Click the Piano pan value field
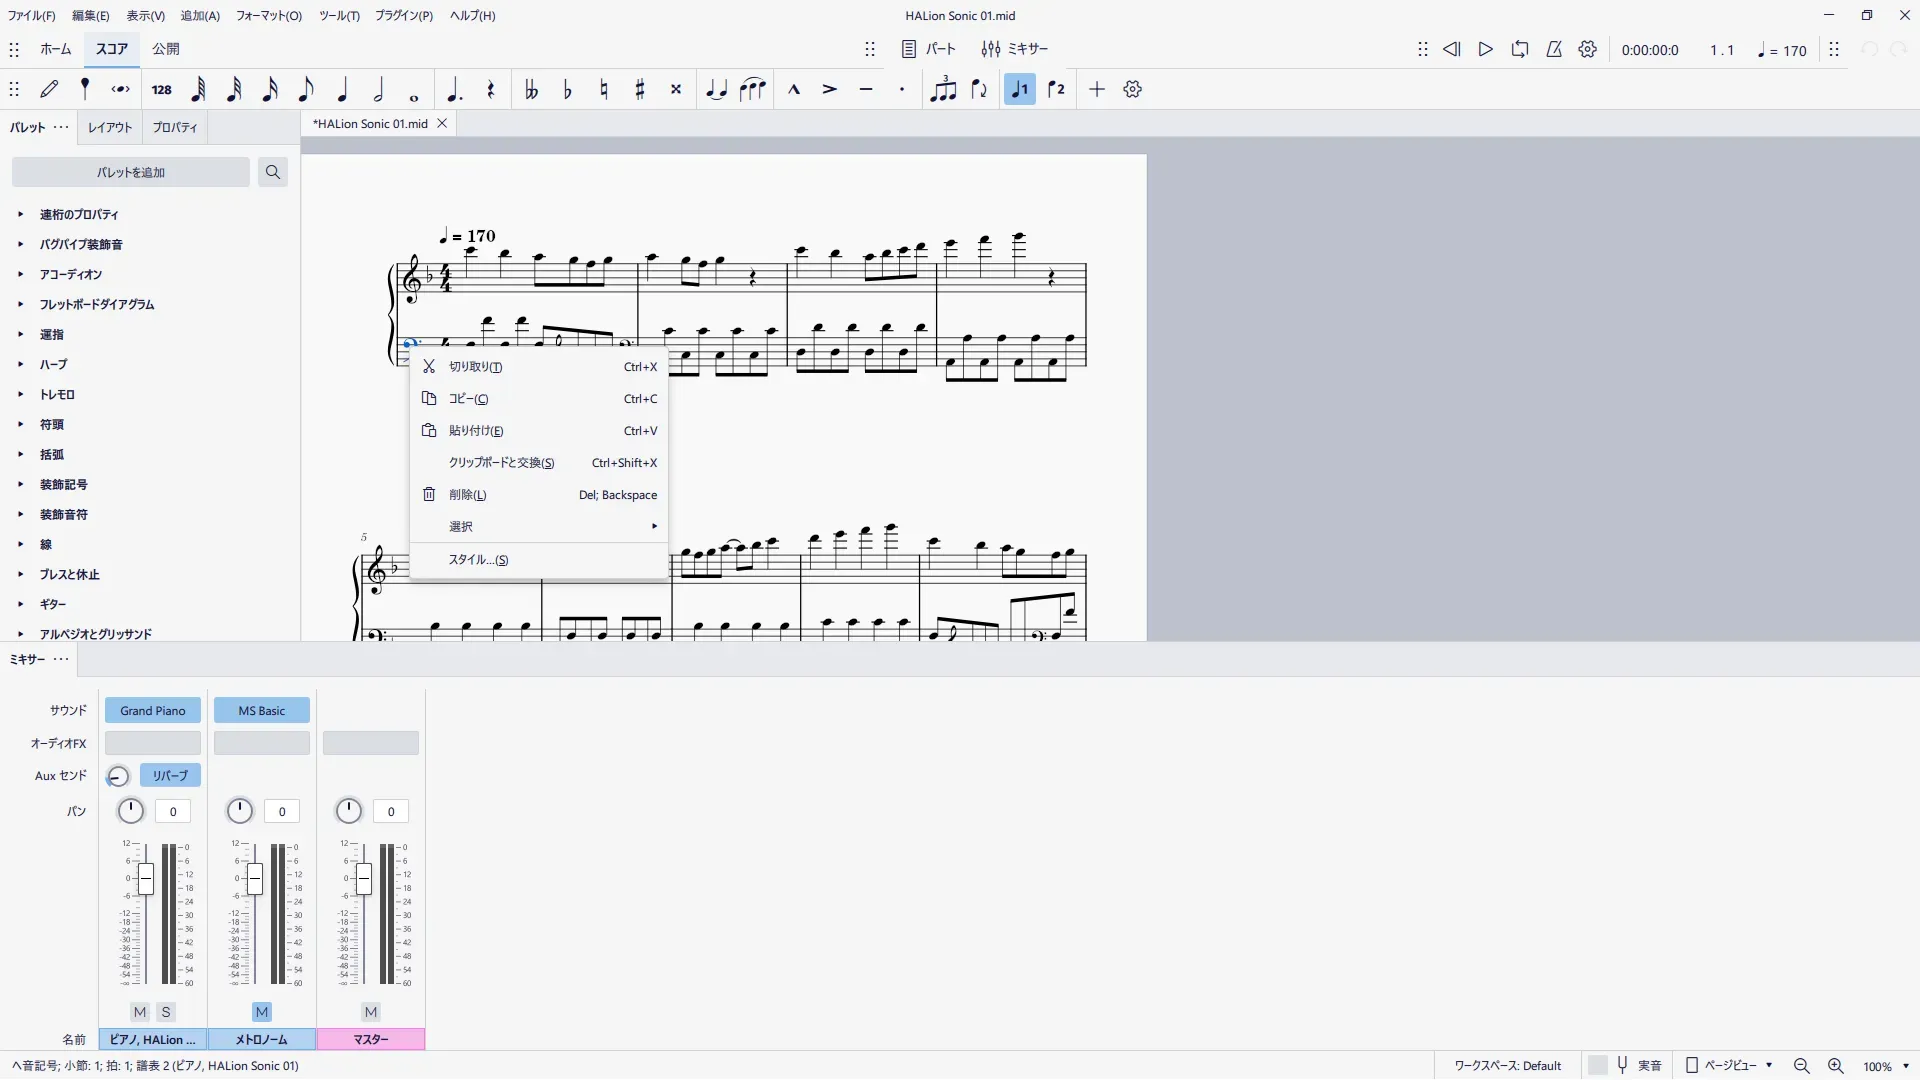The image size is (1920, 1080). pos(173,812)
